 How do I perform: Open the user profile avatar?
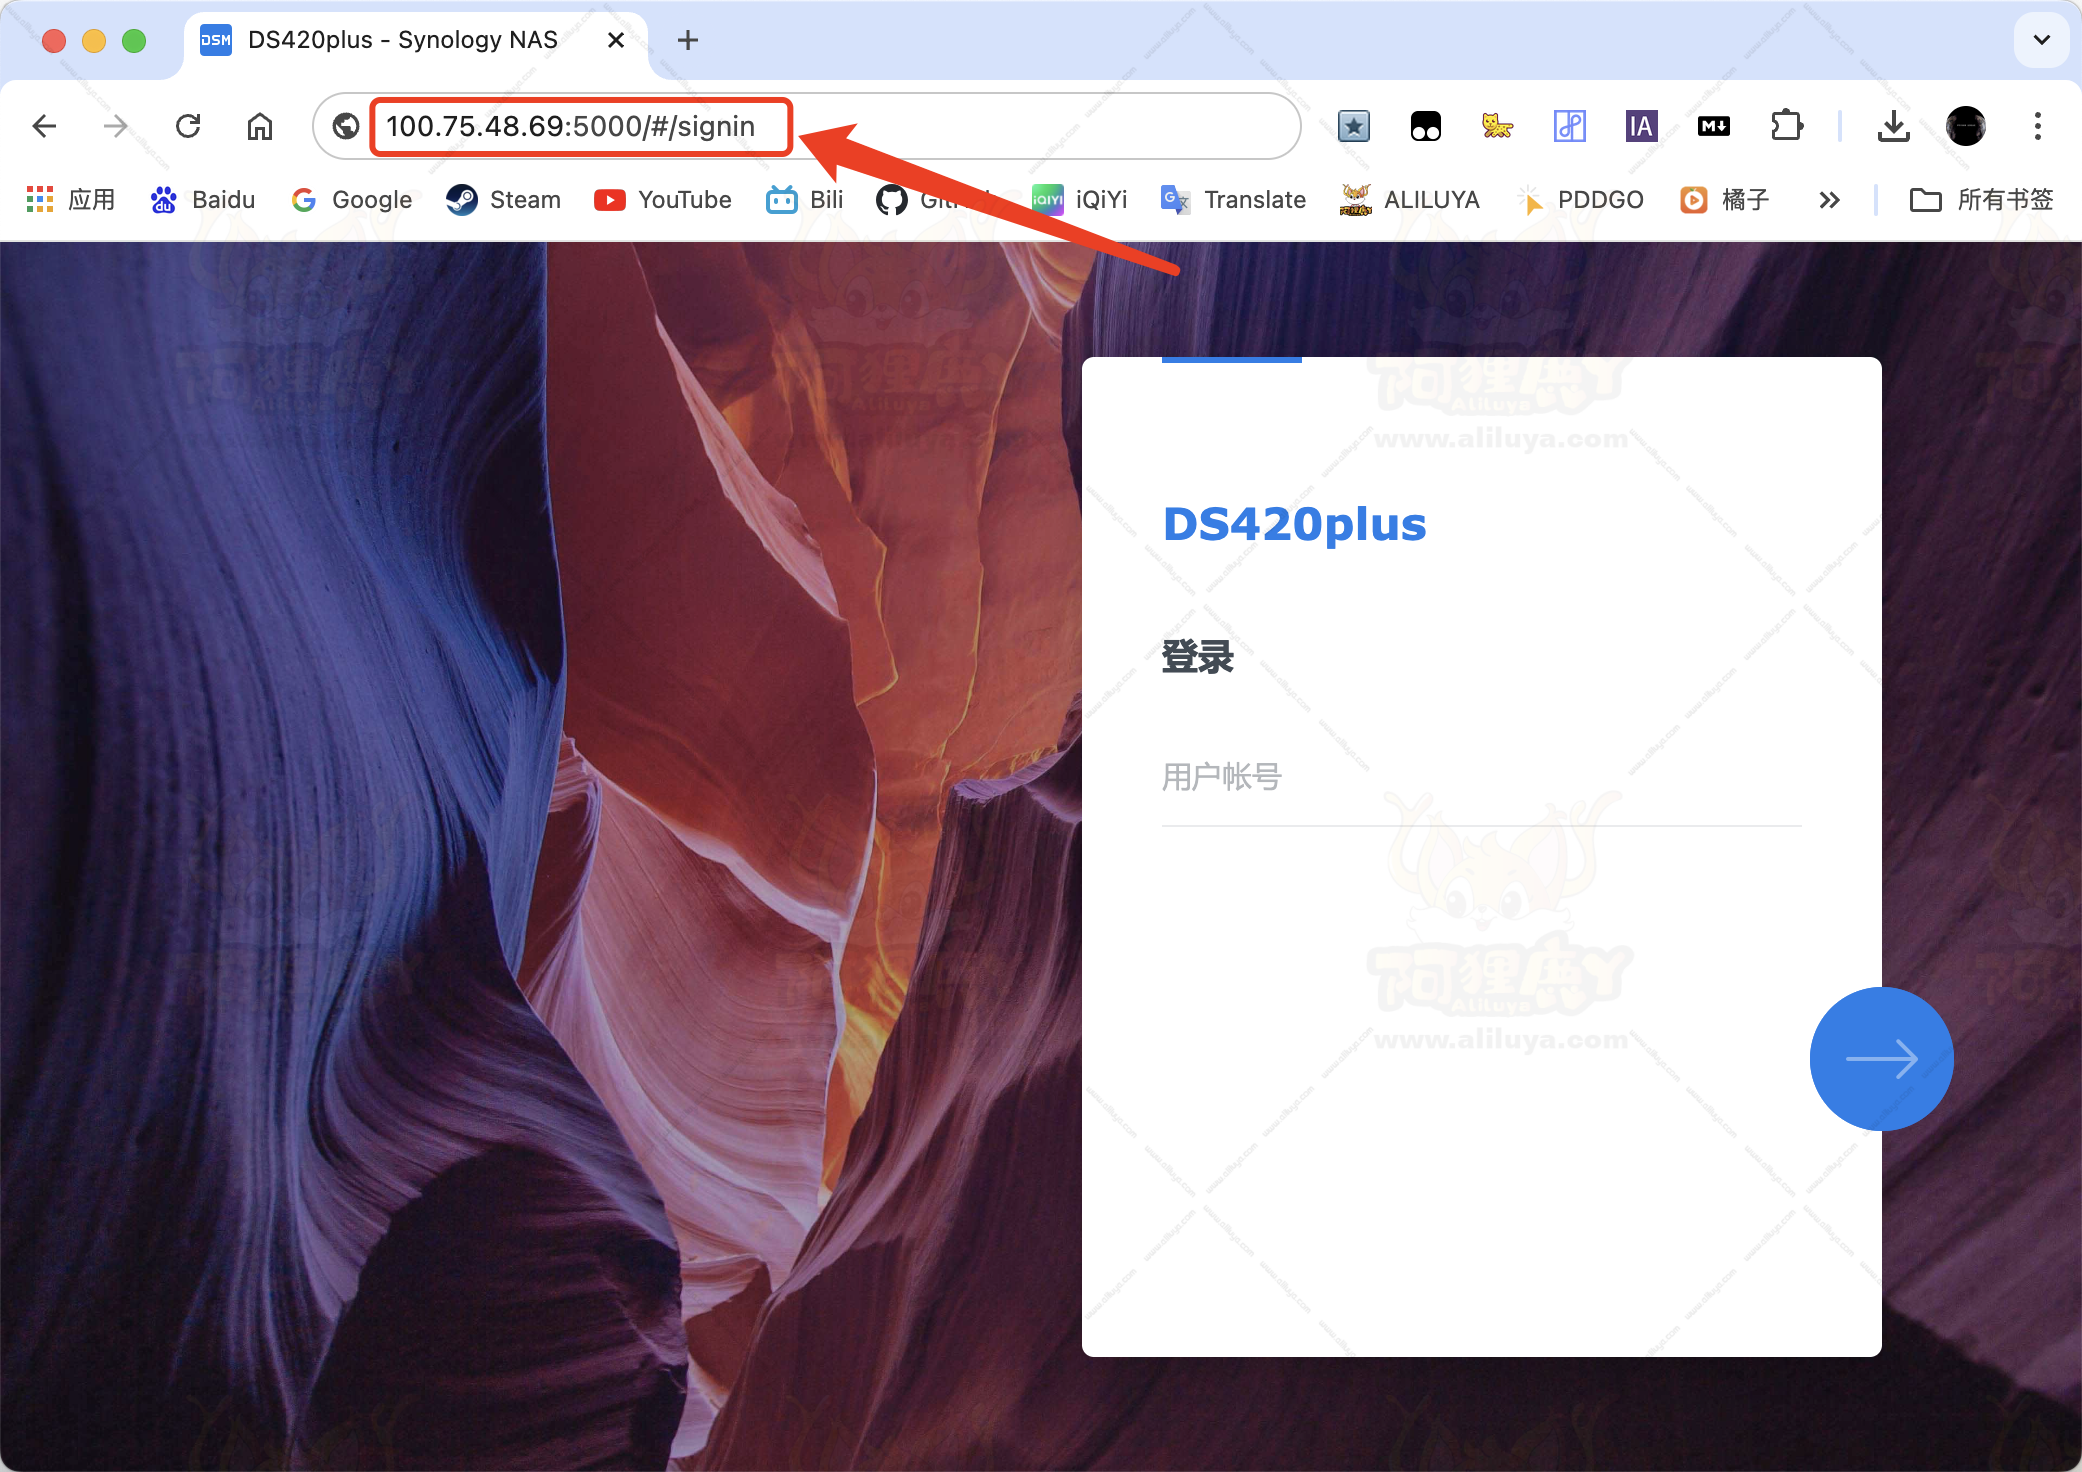[x=1966, y=126]
